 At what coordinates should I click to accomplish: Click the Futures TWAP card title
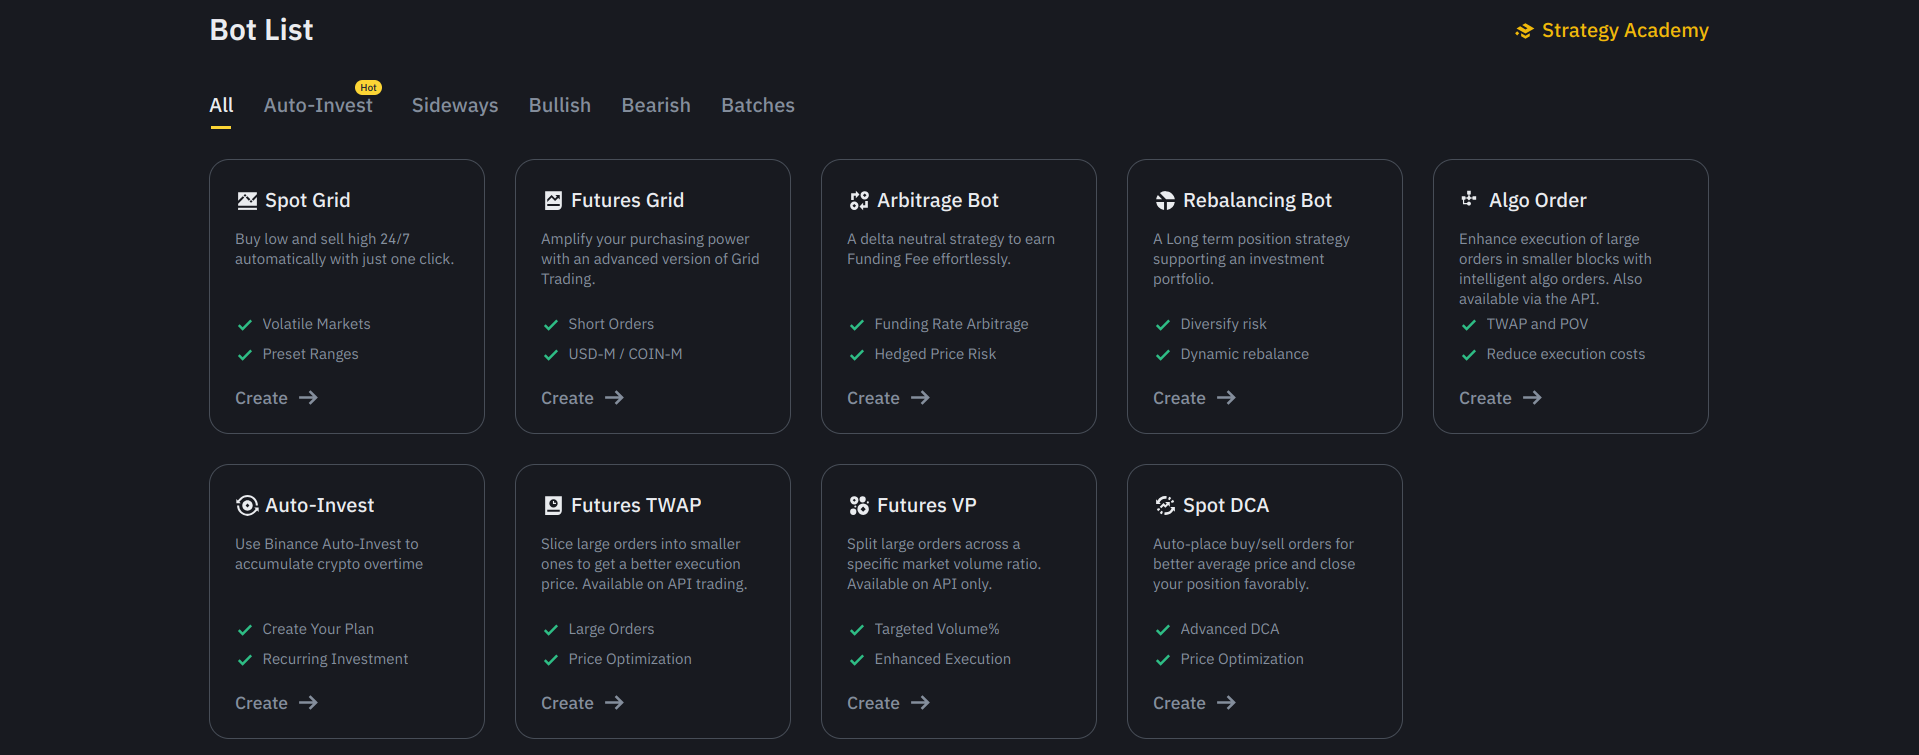point(636,506)
